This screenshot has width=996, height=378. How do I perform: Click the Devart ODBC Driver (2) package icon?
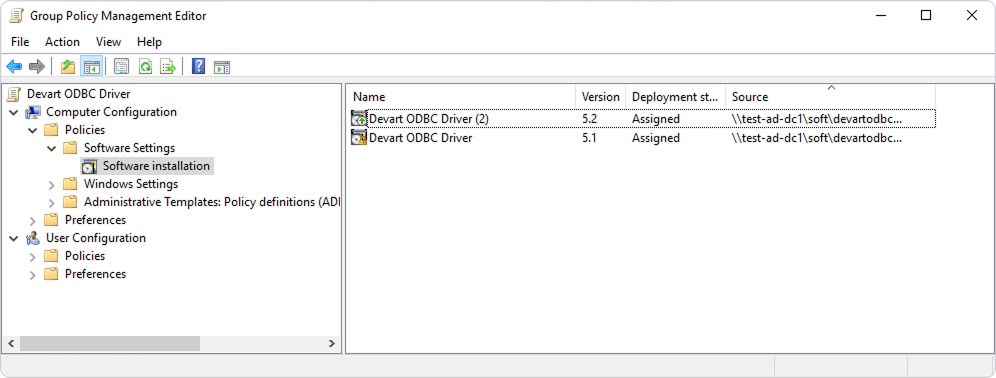[359, 119]
